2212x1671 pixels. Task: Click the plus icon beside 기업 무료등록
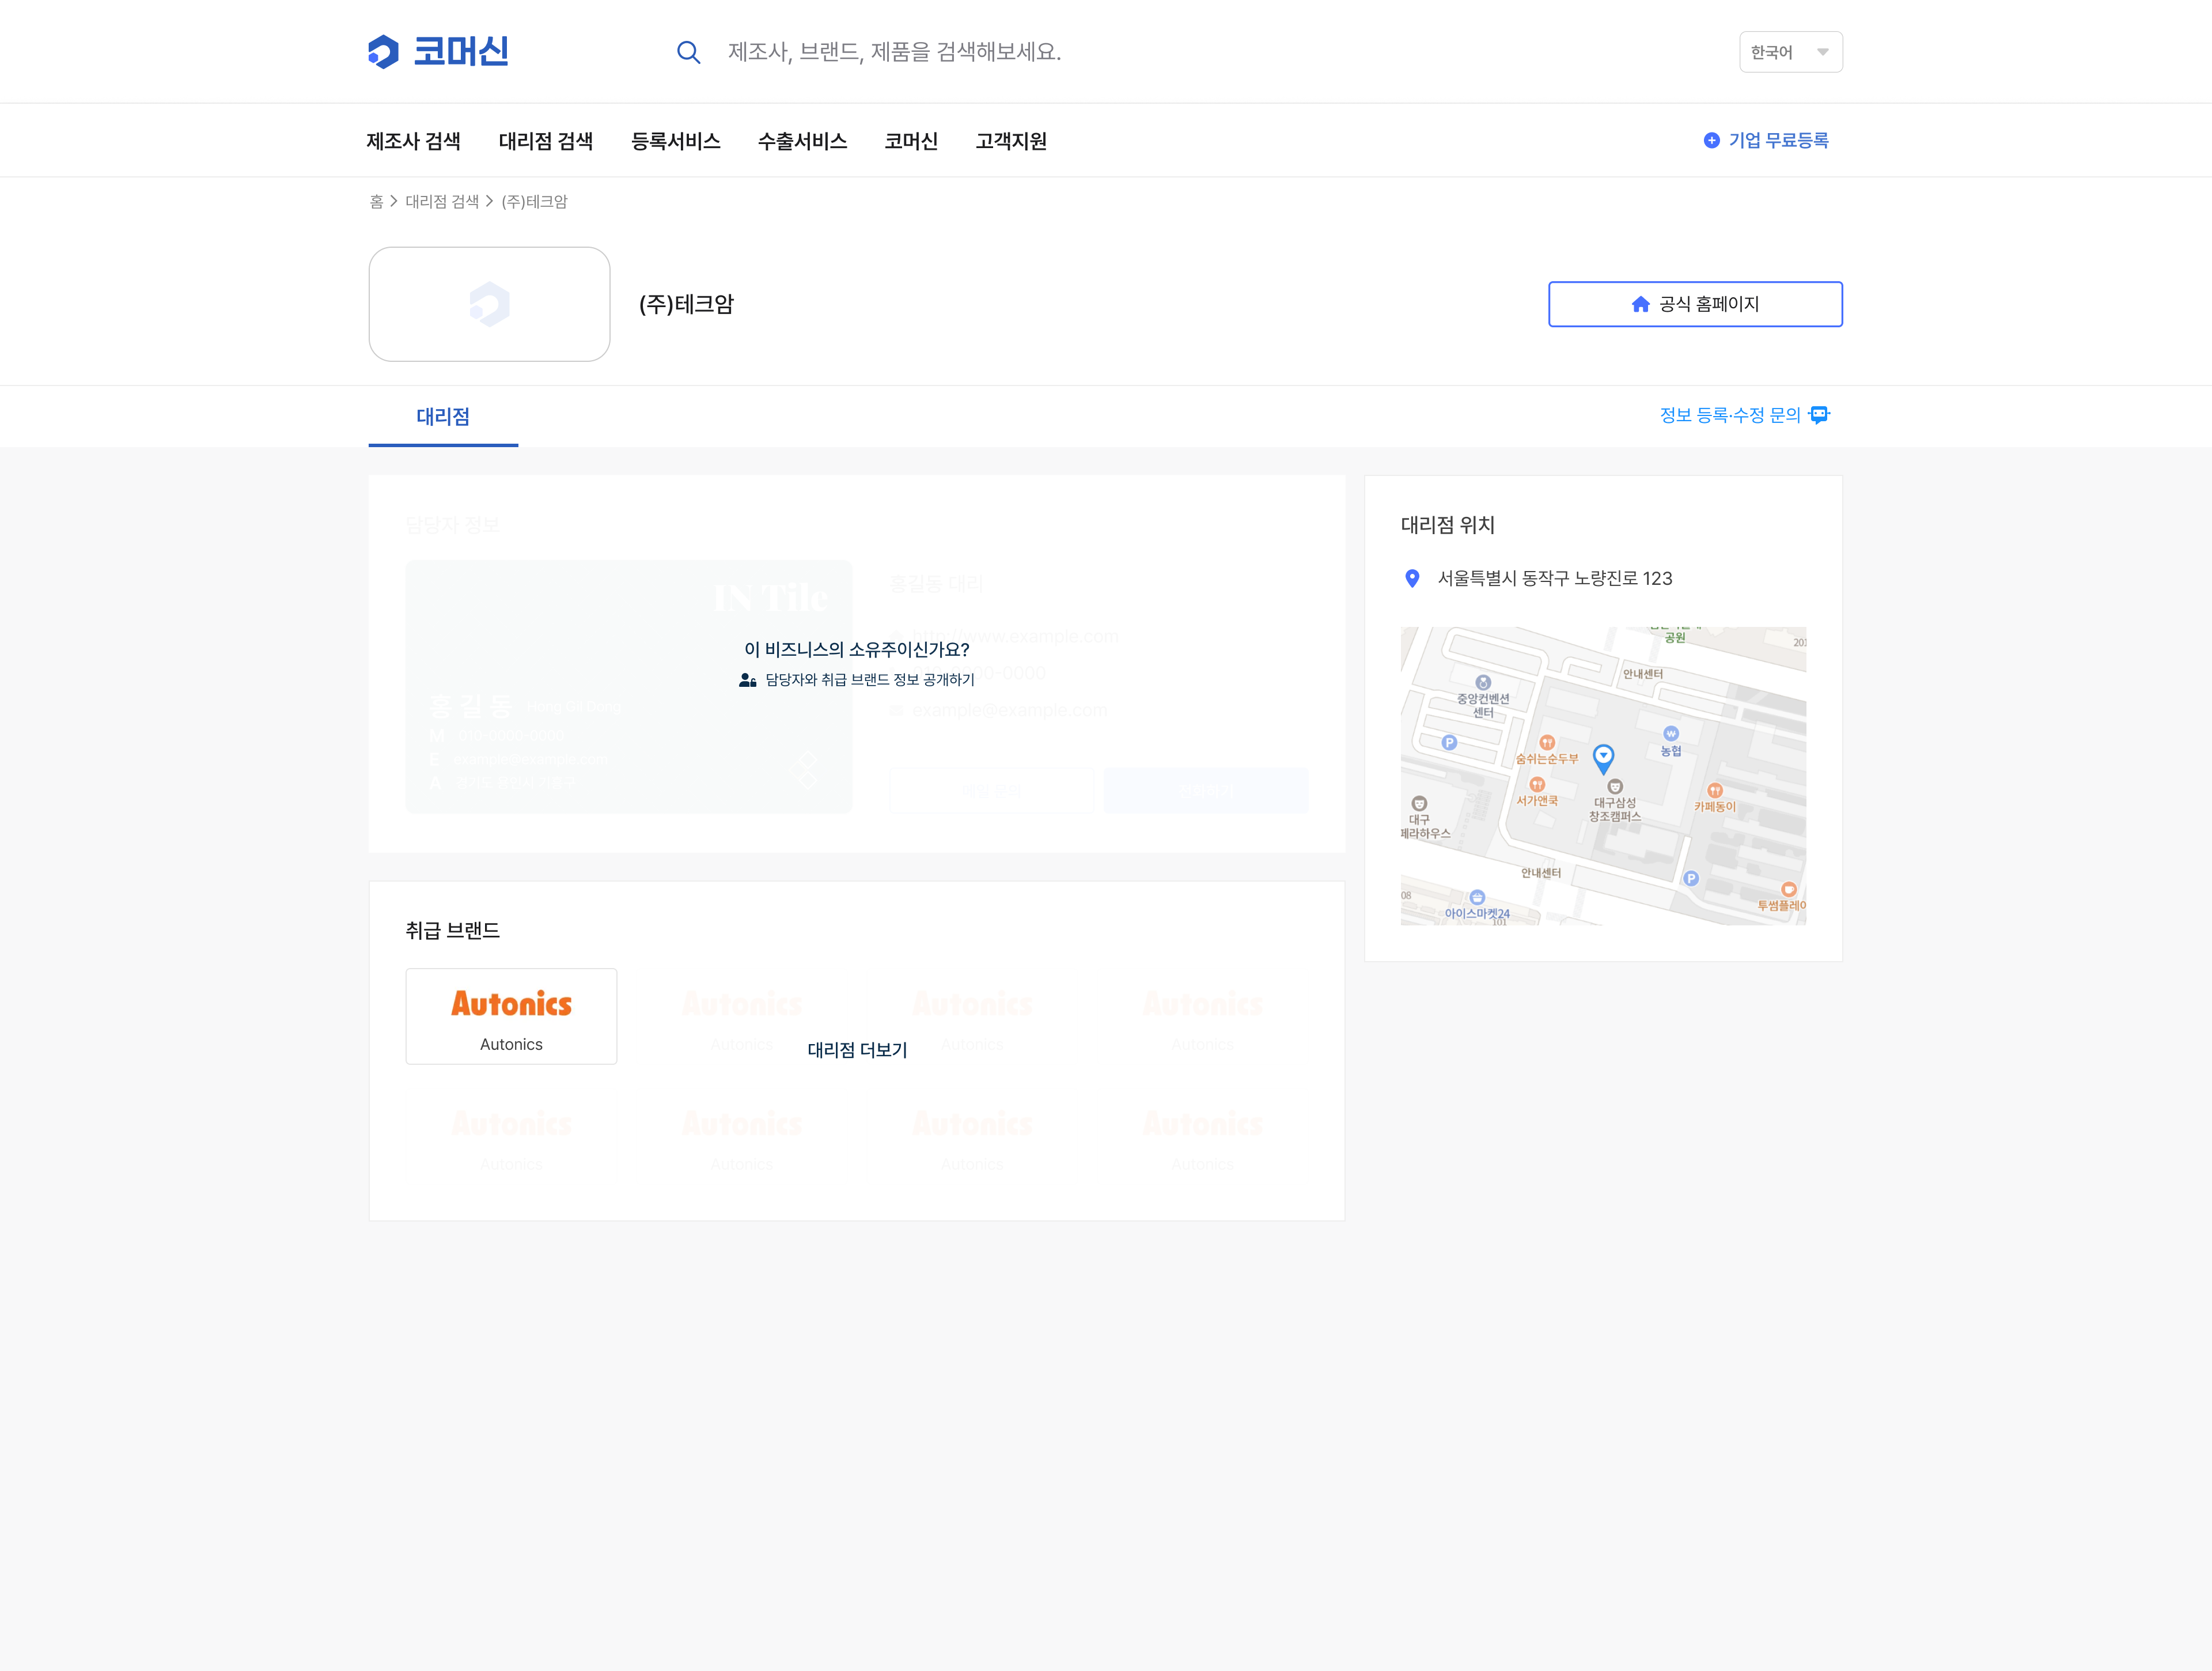coord(1711,141)
